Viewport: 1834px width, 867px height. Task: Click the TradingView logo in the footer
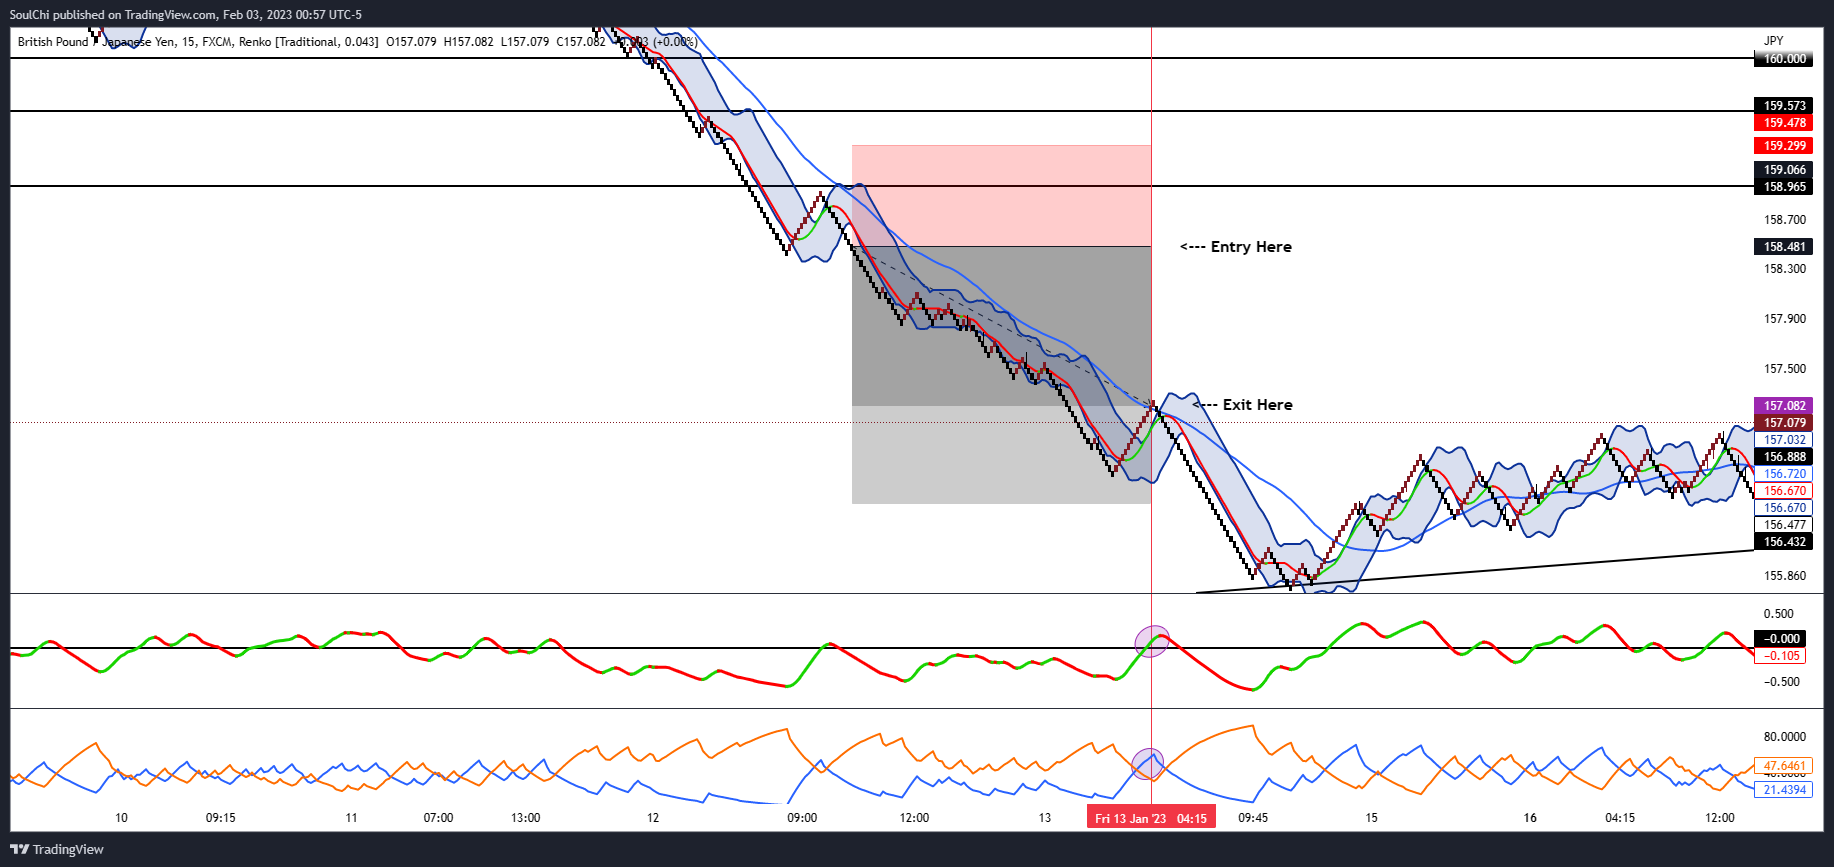coord(57,849)
